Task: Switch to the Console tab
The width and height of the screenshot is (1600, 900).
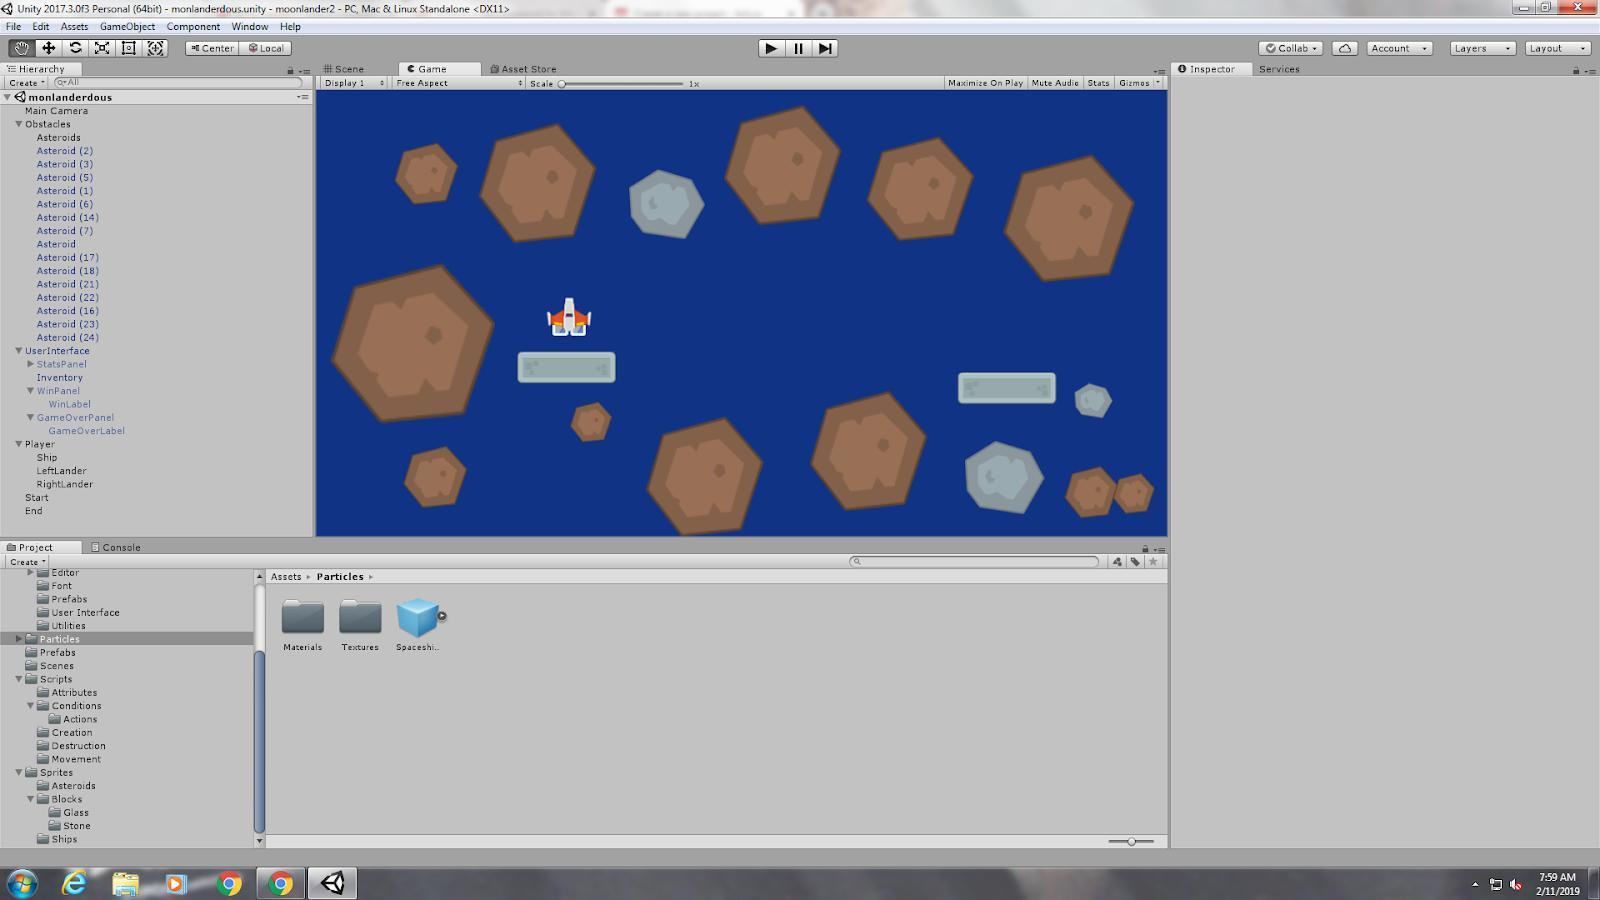Action: click(115, 547)
